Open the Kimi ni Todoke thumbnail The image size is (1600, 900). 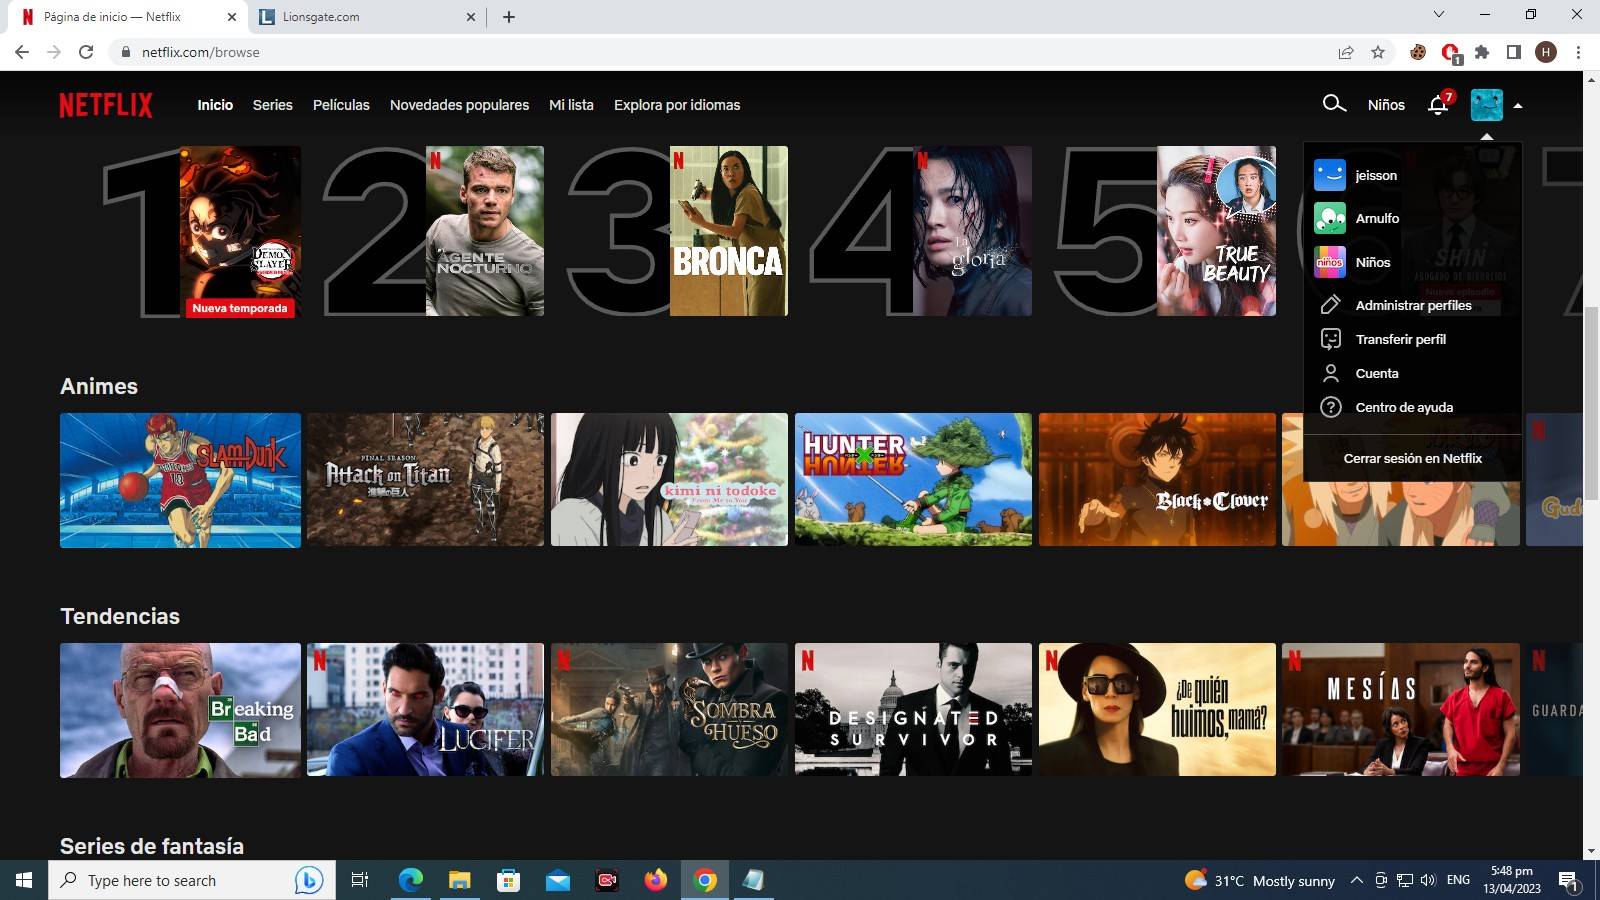[669, 480]
